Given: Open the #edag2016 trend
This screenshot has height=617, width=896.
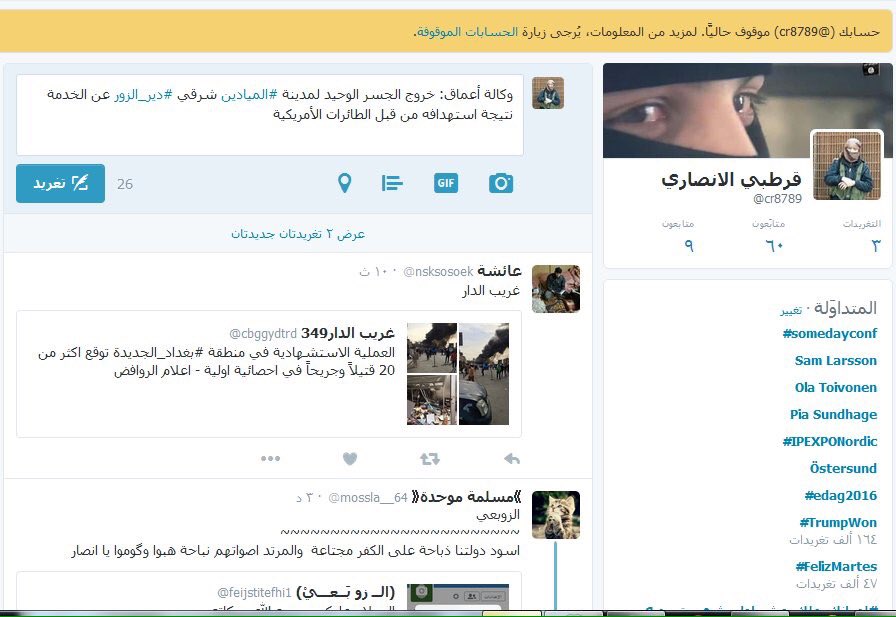Looking at the screenshot, I should tap(841, 496).
